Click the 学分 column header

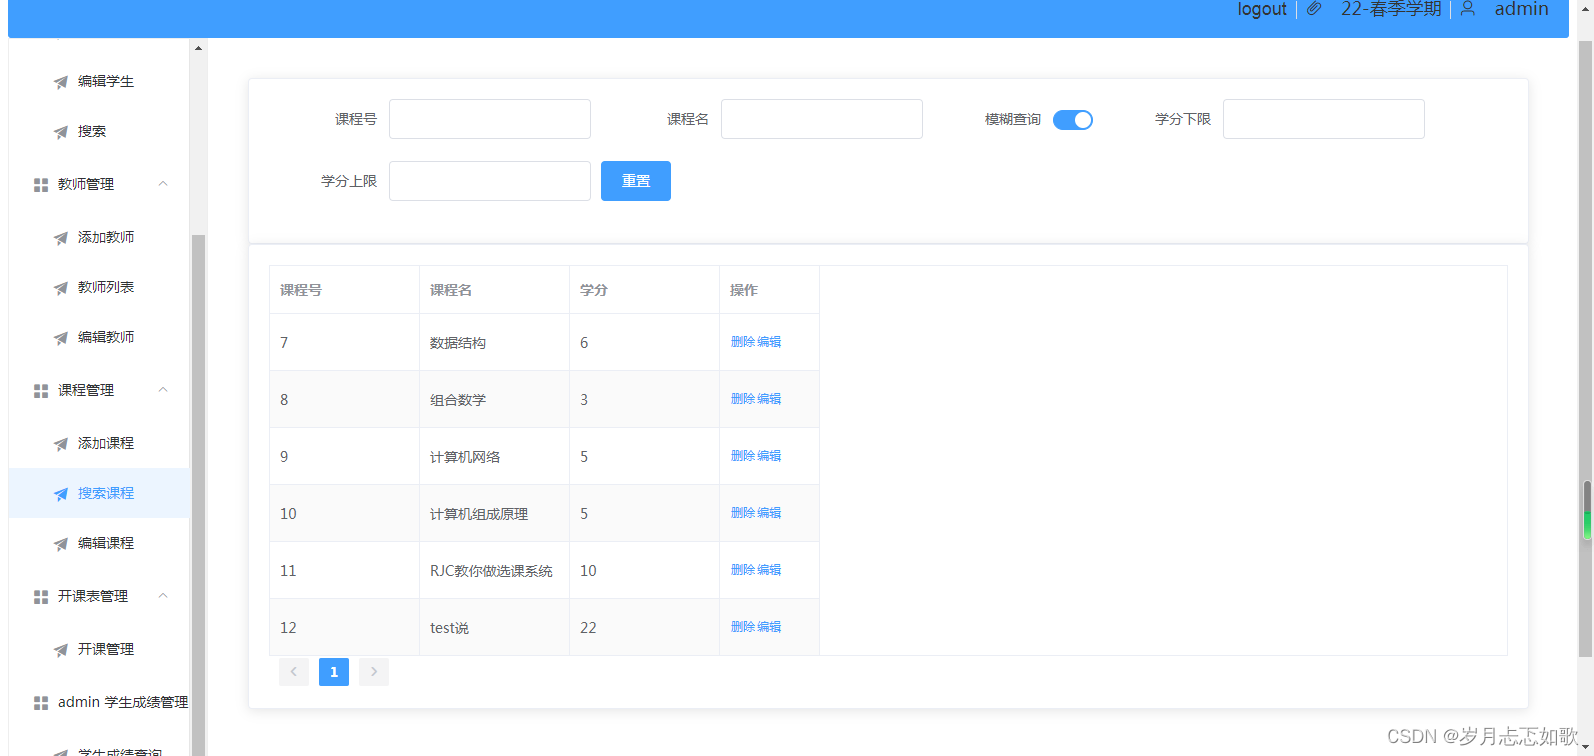point(645,290)
